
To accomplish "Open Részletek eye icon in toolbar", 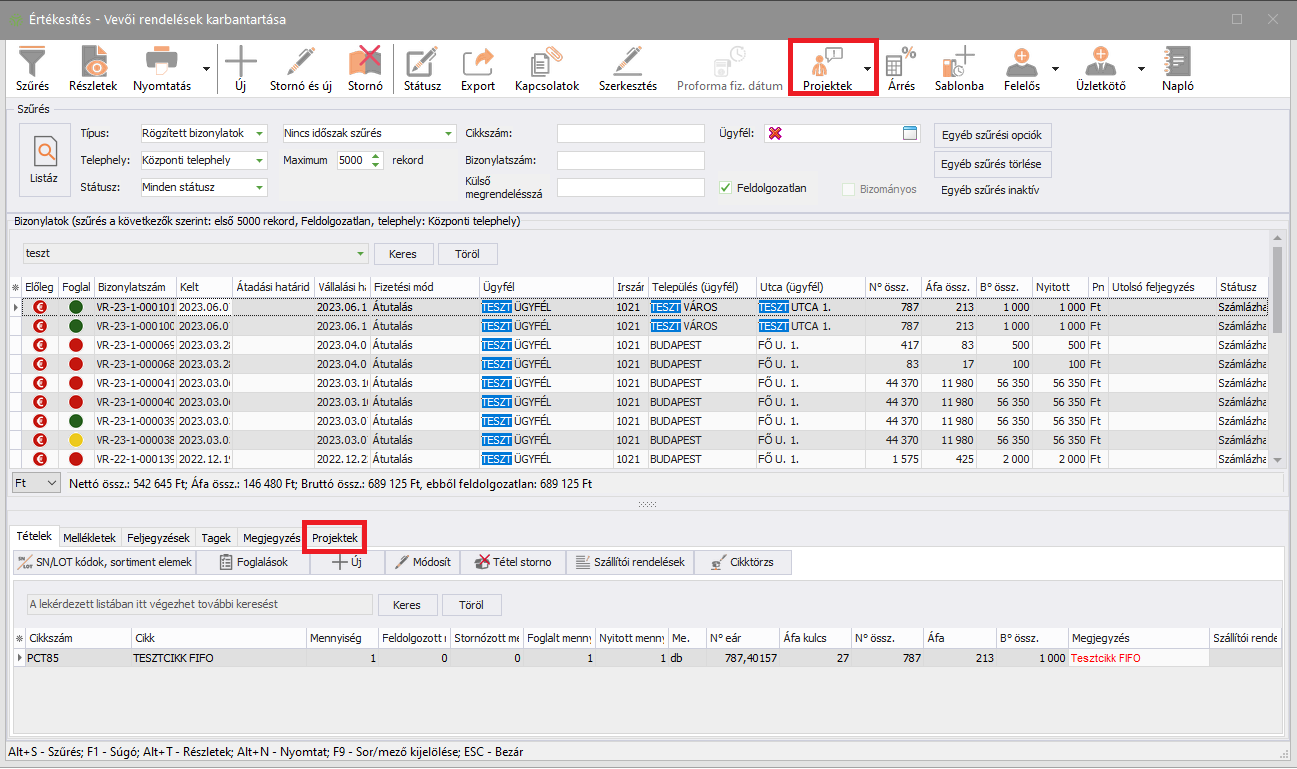I will click(93, 62).
